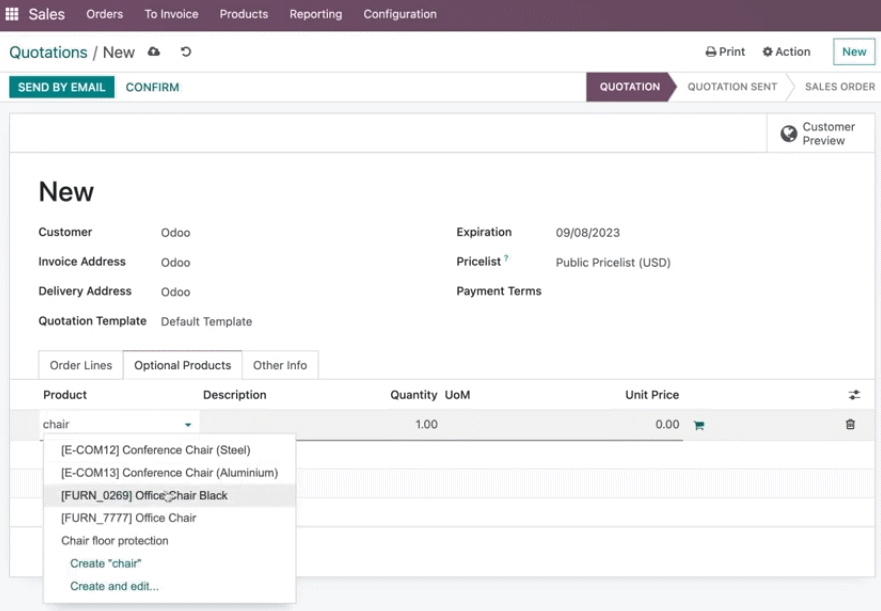The height and width of the screenshot is (611, 881).
Task: Click the Quotation Sent status stage
Action: pyautogui.click(x=732, y=87)
